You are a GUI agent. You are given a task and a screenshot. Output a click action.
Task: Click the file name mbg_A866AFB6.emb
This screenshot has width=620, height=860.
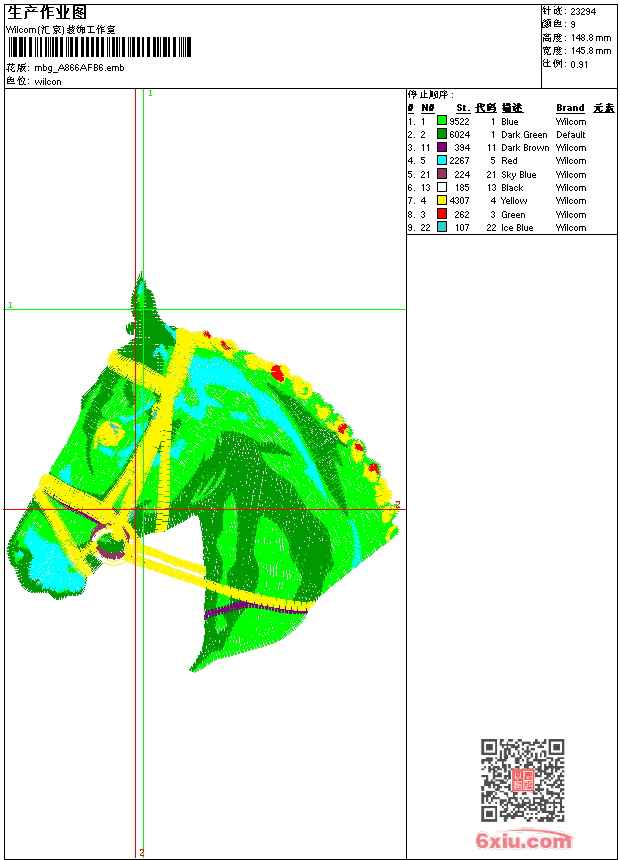point(79,68)
